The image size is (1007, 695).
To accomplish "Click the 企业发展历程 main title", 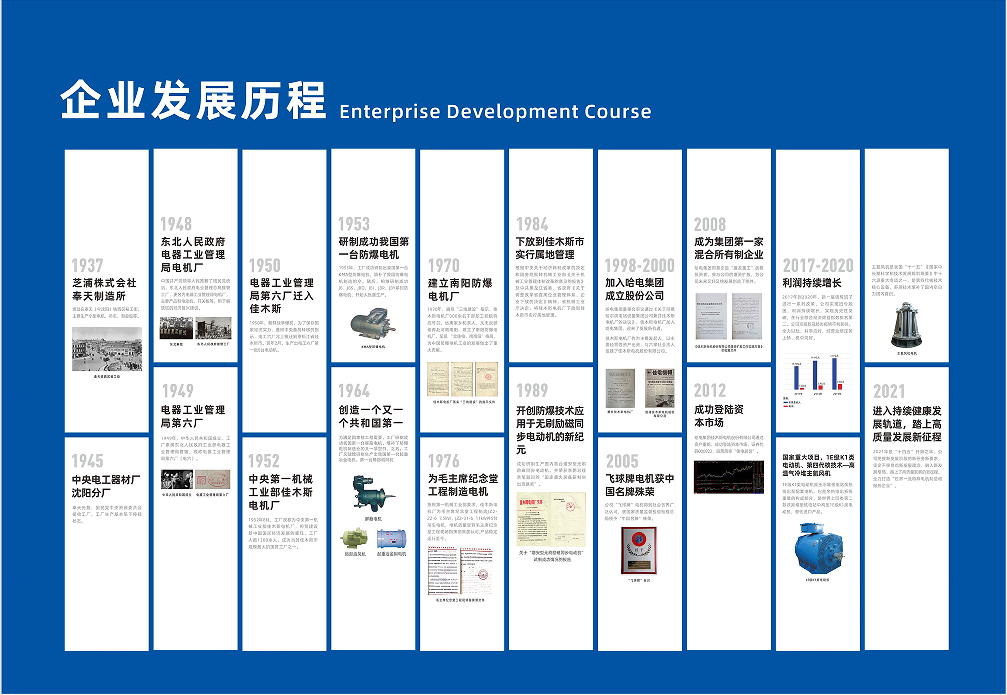I will [x=193, y=101].
